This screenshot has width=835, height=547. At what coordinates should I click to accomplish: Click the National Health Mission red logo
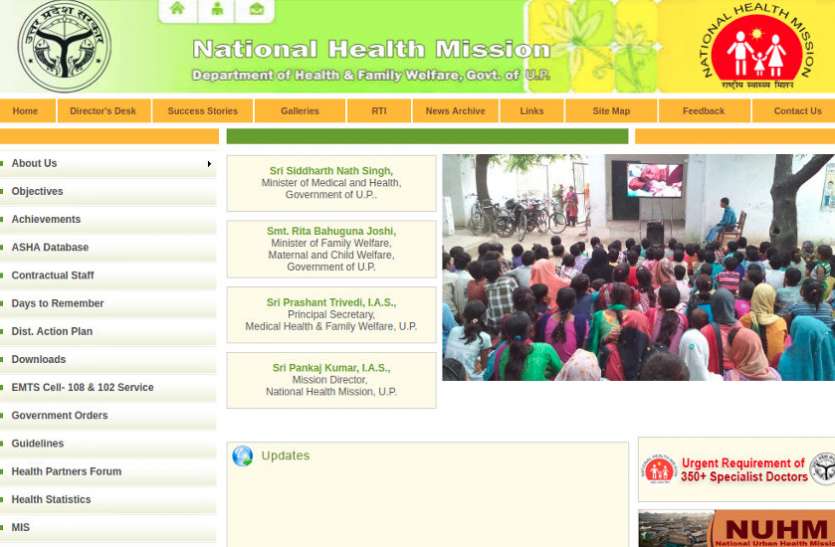(757, 48)
